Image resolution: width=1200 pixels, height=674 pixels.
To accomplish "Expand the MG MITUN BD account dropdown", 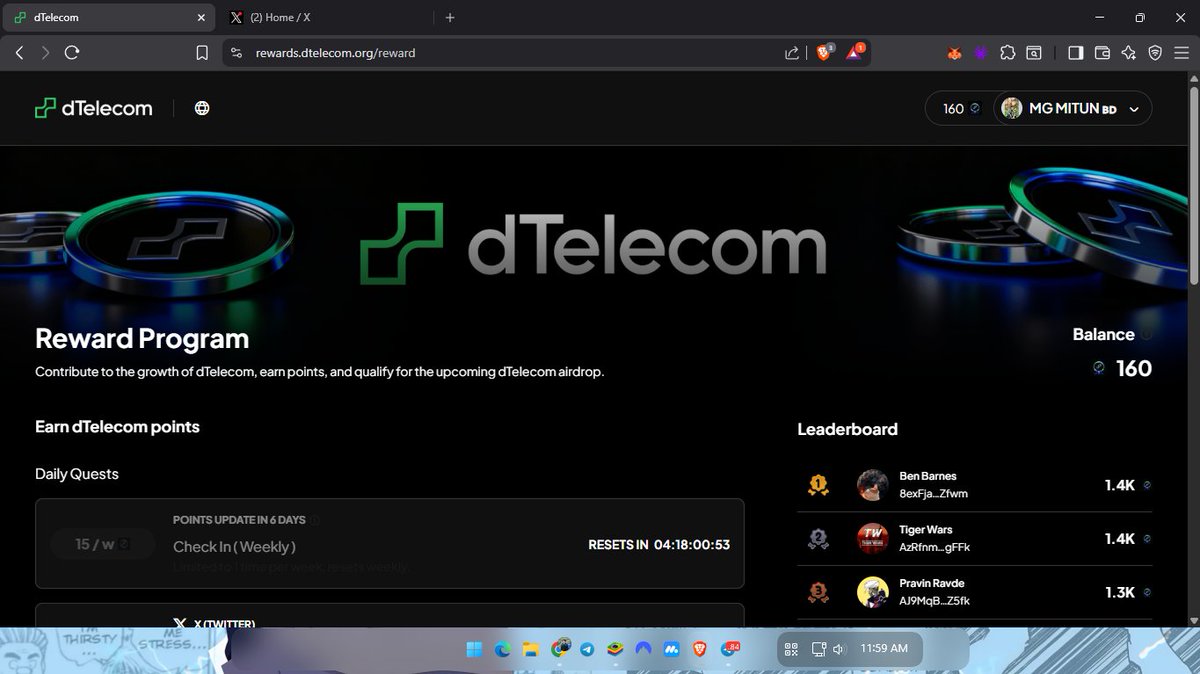I will point(1133,108).
